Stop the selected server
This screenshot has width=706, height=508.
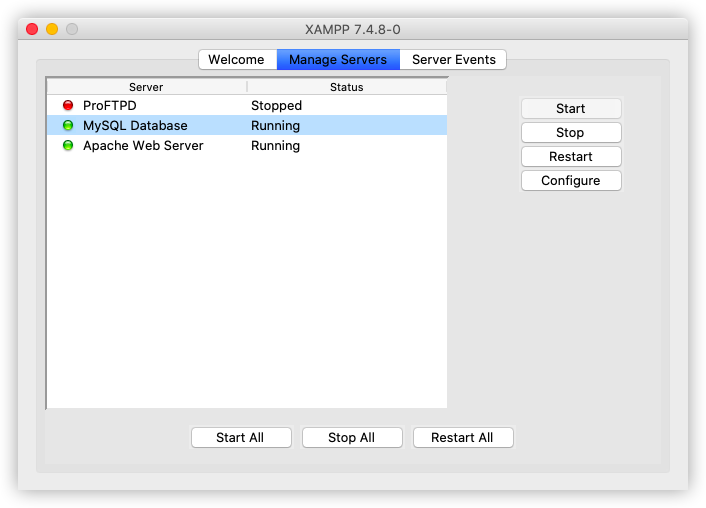tap(571, 132)
